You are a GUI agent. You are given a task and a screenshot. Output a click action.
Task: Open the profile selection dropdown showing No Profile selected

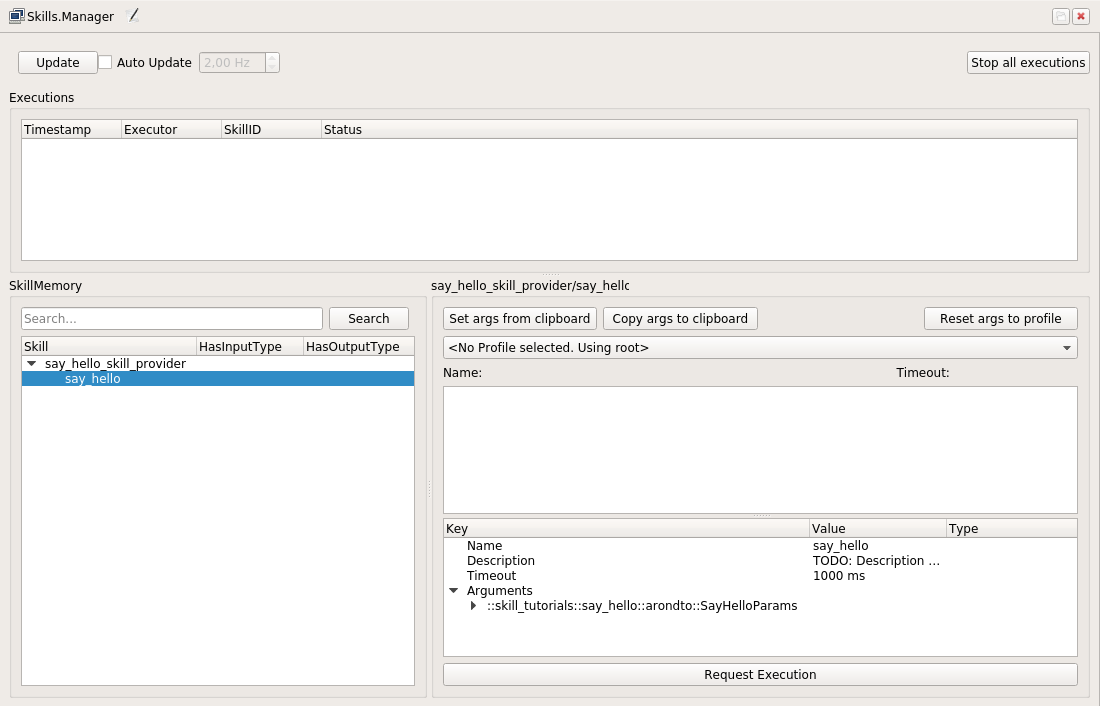point(1067,347)
